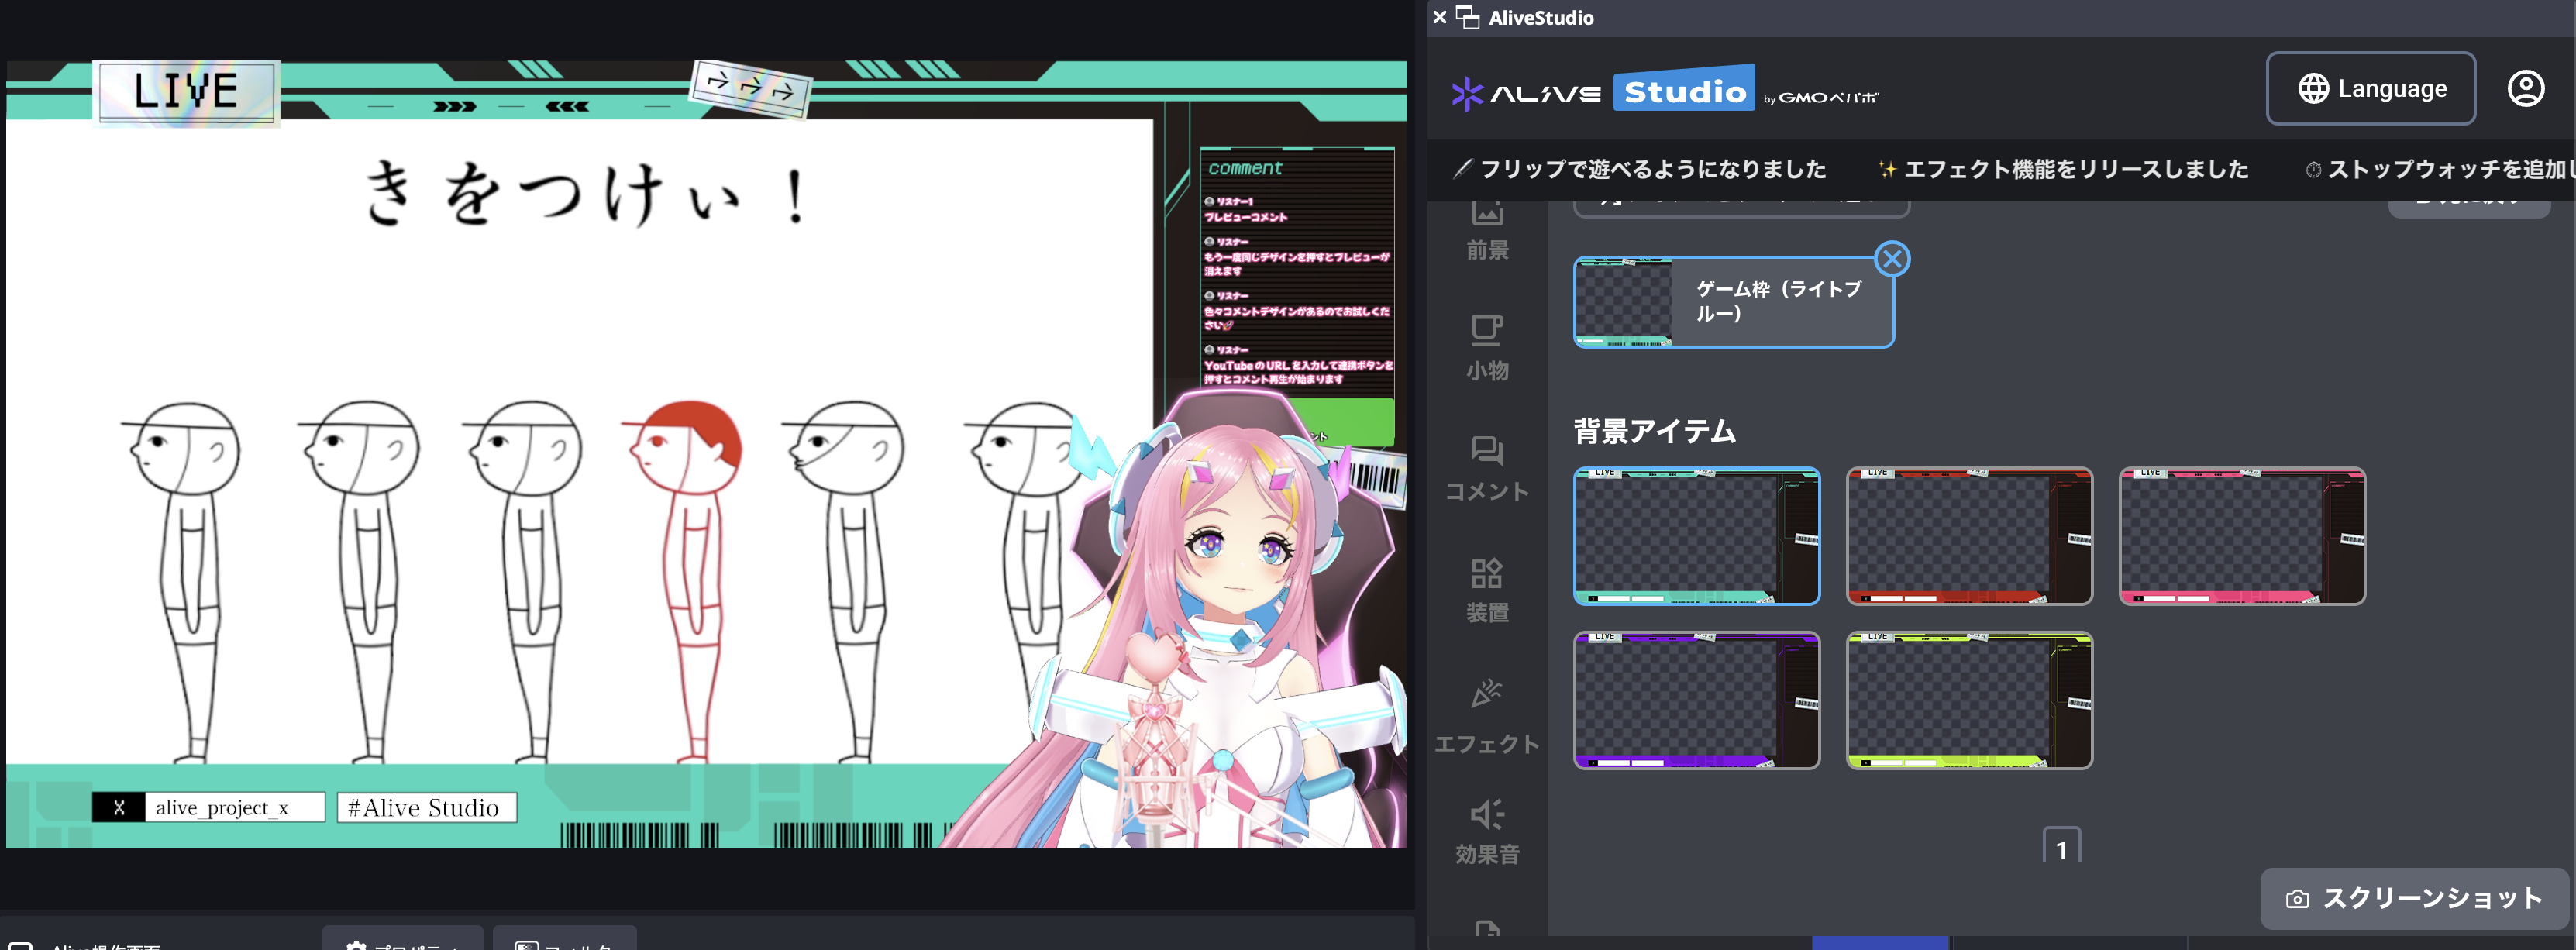Viewport: 2576px width, 950px height.
Task: Click the alive_project_x label in the preview
Action: click(x=222, y=807)
